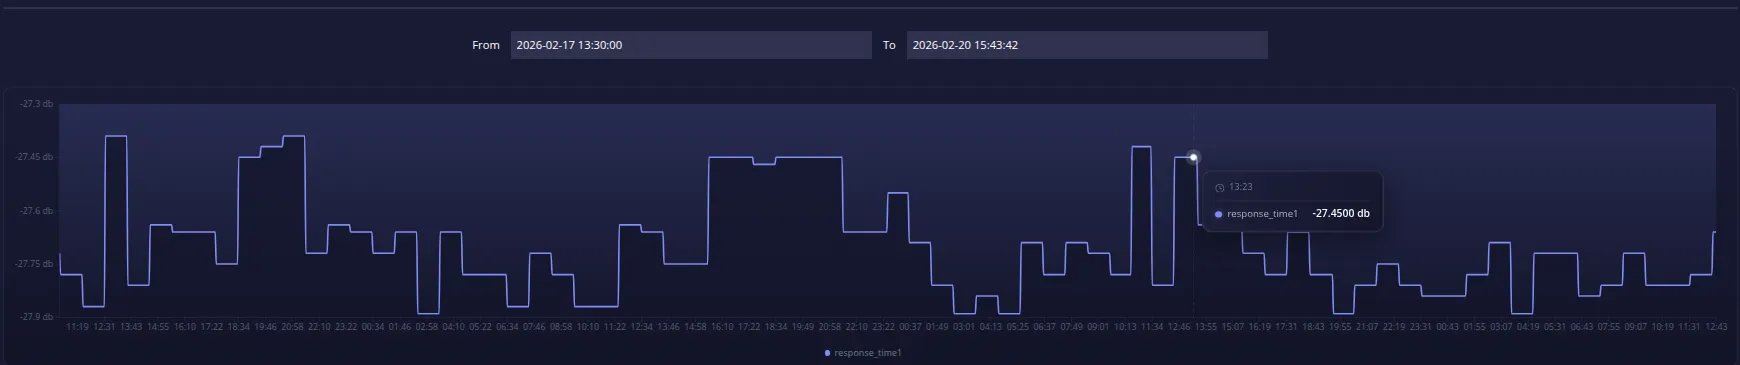Click the 12:43 x-axis tick label
This screenshot has height=365, width=1740.
1716,327
